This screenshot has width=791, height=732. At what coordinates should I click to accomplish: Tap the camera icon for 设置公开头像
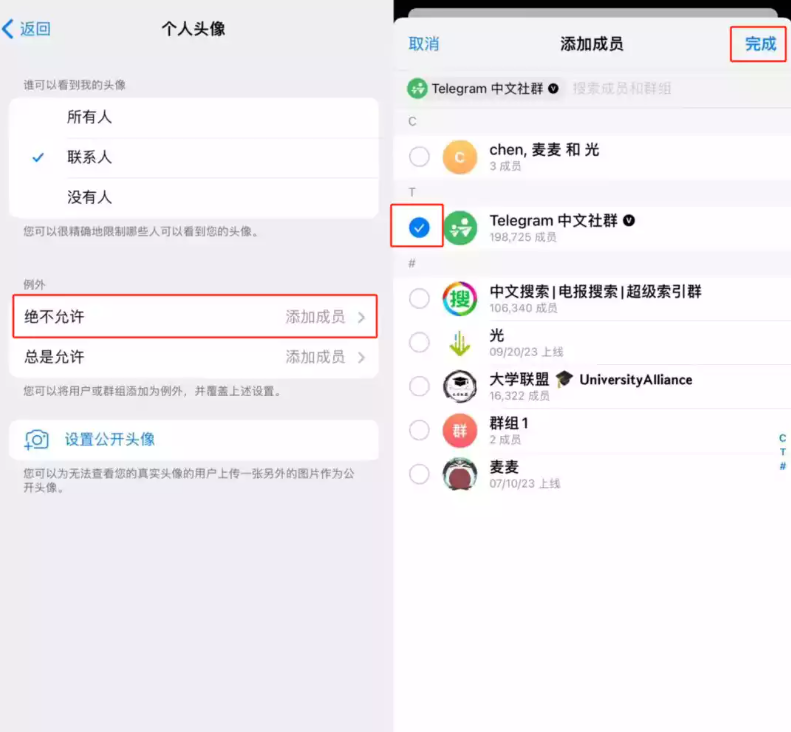tap(37, 439)
